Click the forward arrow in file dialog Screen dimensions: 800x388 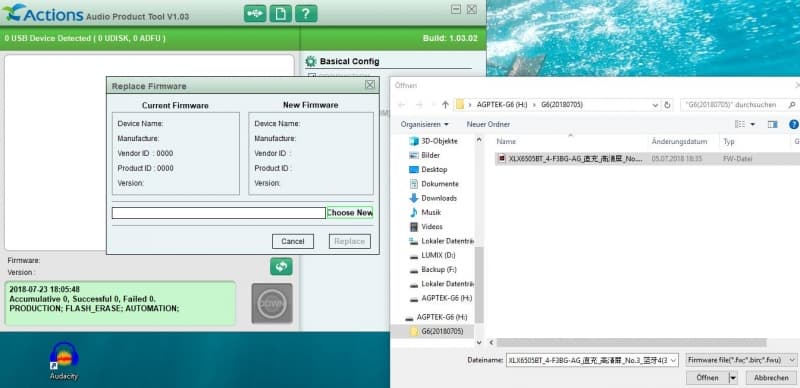(419, 105)
